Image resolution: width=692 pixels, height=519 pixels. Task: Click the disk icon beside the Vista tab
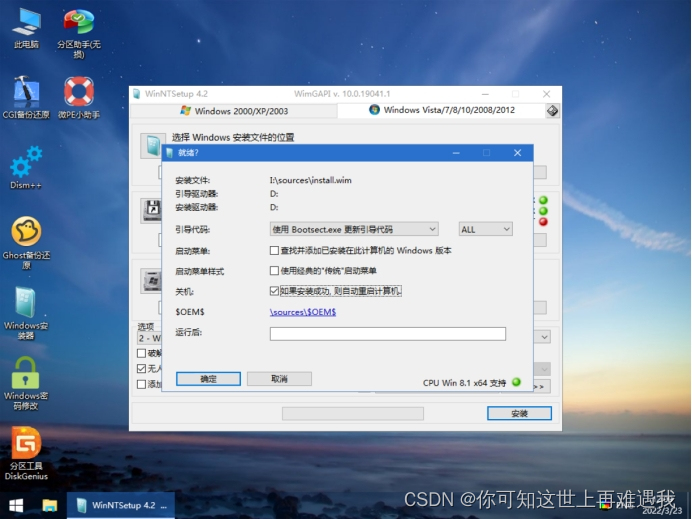(552, 110)
